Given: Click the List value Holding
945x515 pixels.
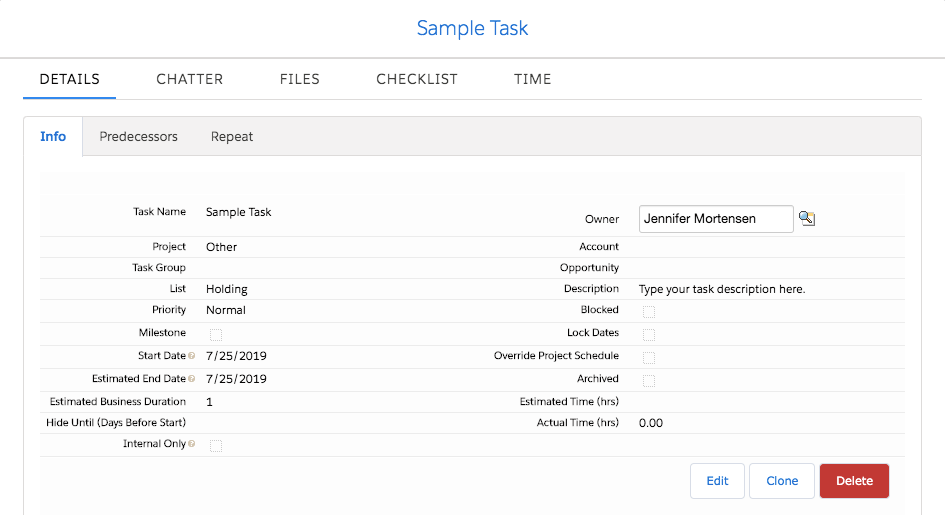Looking at the screenshot, I should 227,289.
